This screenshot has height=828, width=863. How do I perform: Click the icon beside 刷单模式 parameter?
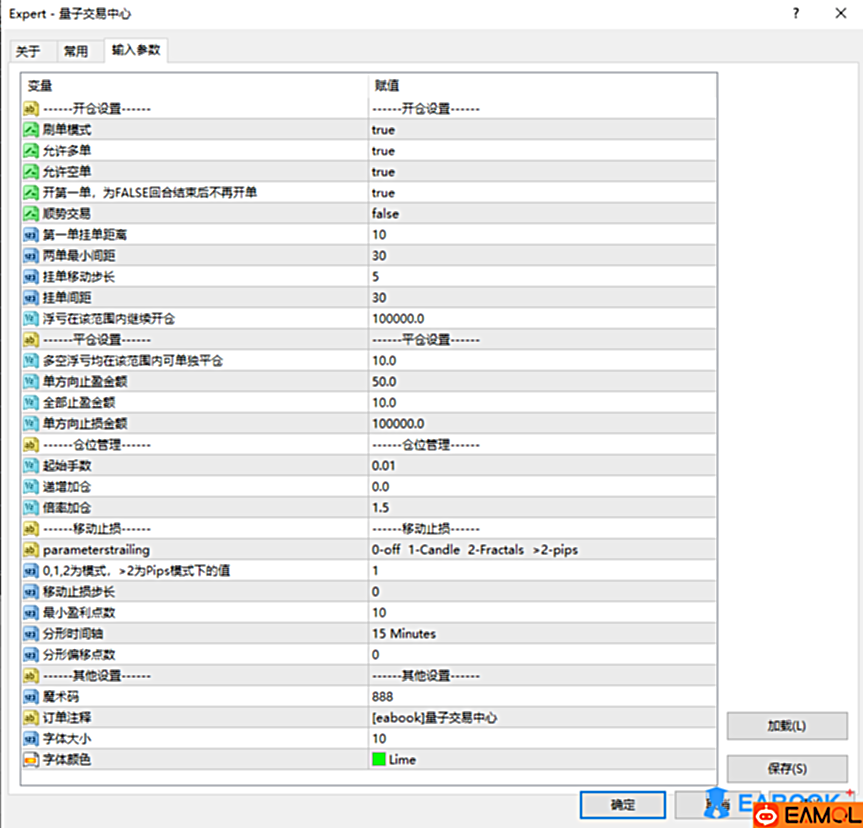tap(31, 129)
